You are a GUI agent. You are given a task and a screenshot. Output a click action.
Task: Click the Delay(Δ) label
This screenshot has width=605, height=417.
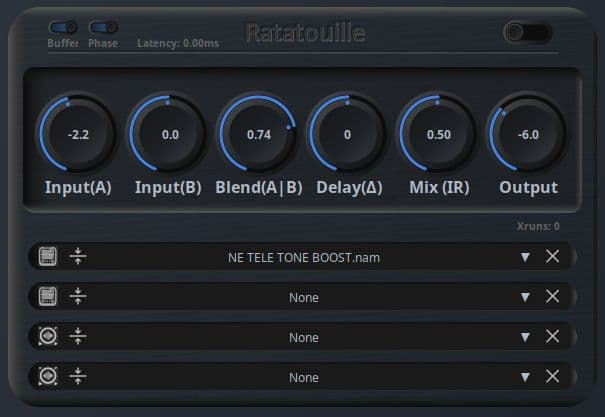point(349,187)
